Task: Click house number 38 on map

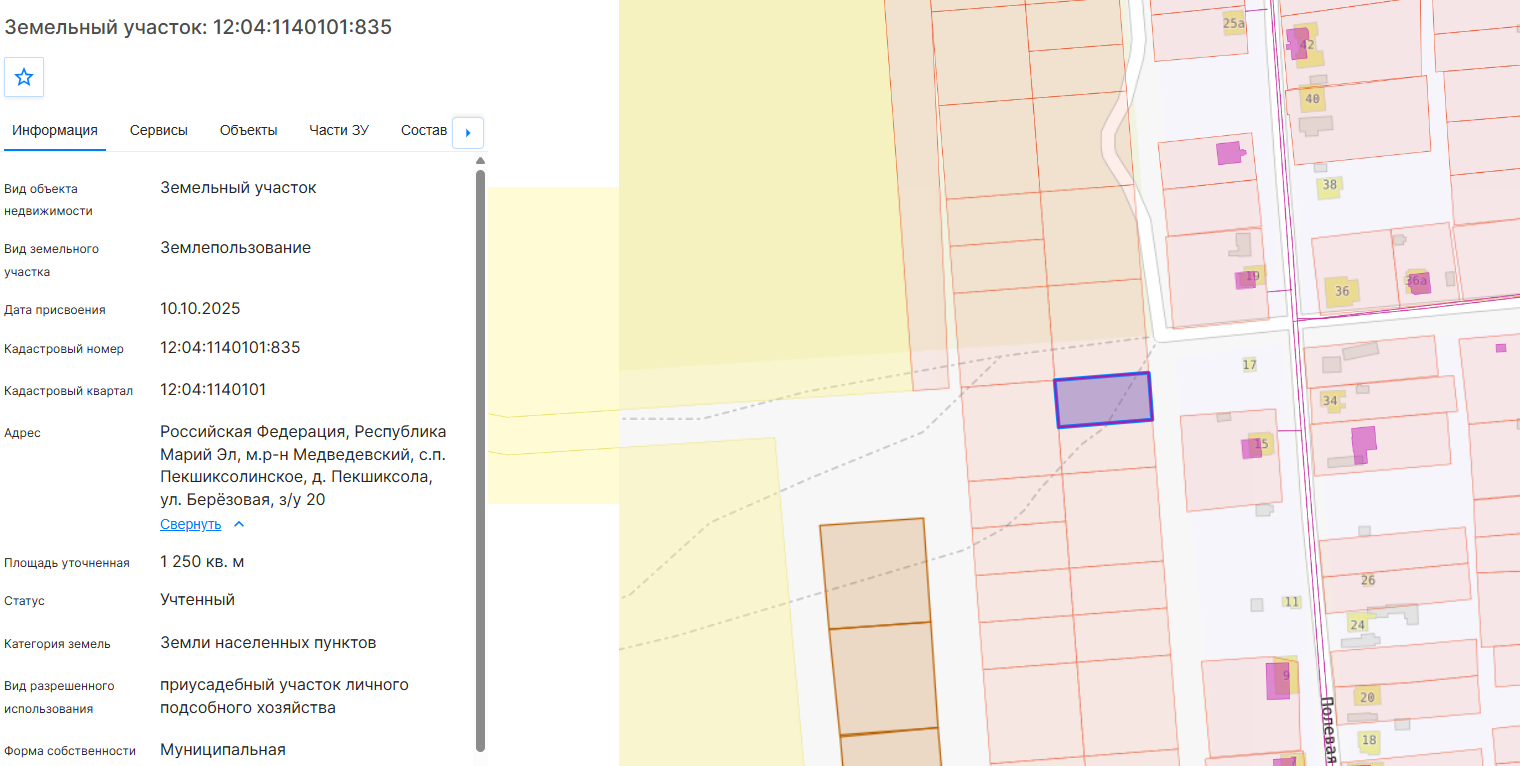Action: pos(1329,185)
